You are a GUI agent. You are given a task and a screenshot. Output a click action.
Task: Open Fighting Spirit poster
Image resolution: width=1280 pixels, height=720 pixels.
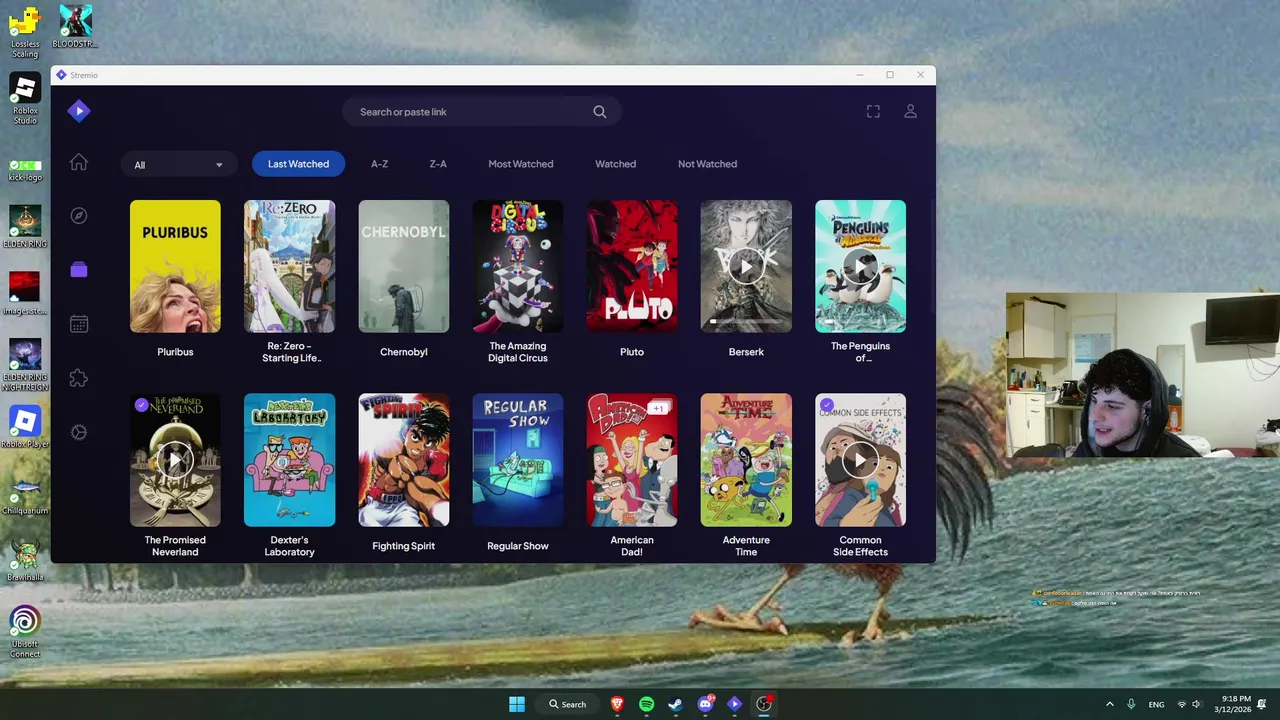tap(404, 460)
